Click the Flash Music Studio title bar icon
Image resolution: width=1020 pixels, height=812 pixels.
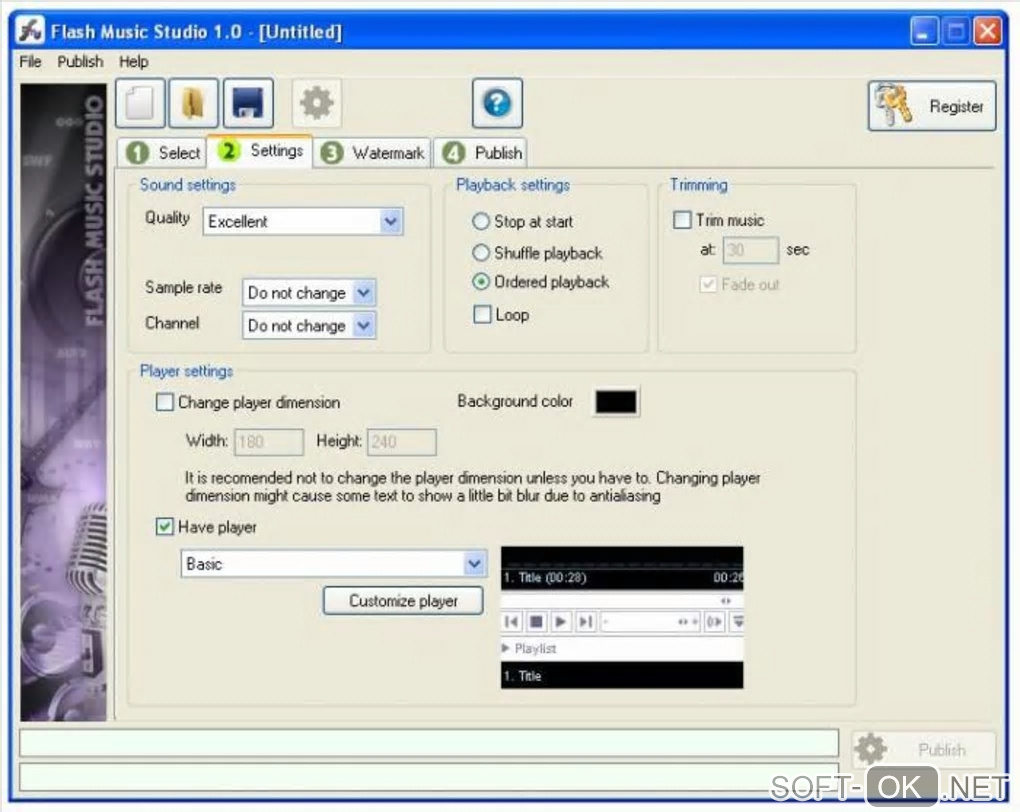(31, 30)
